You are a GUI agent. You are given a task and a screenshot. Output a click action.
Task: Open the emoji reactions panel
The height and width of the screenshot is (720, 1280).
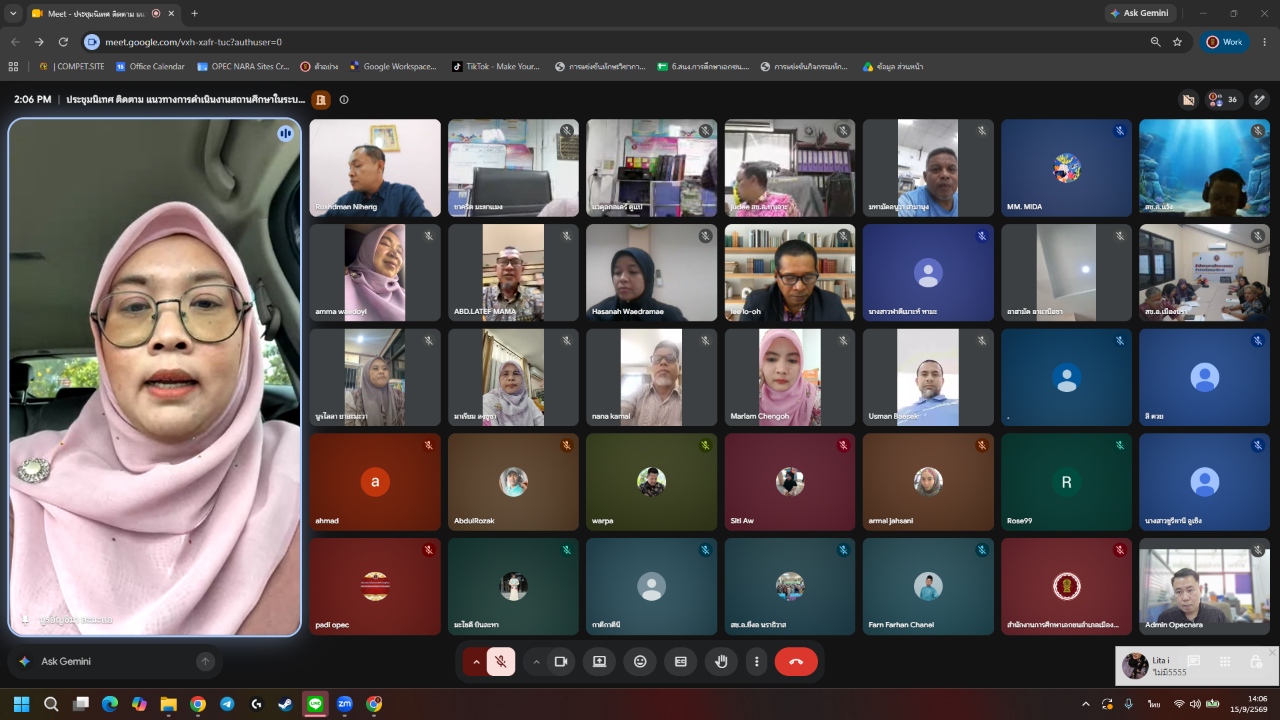tap(640, 661)
